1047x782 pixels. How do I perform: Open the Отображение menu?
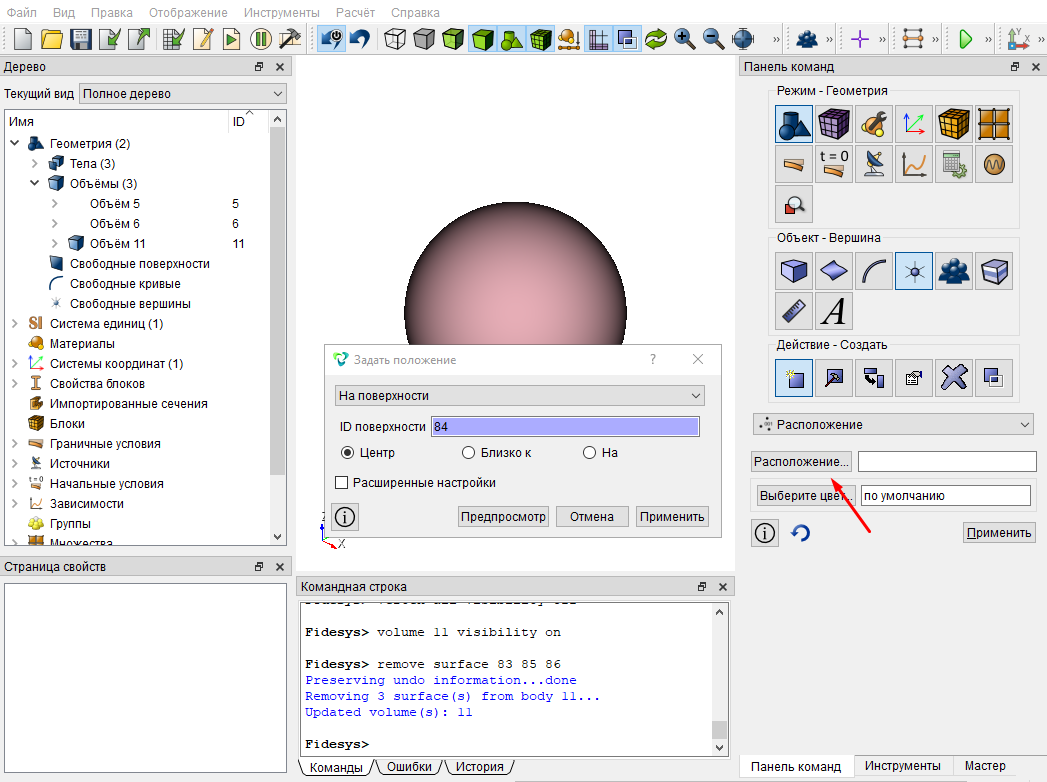click(188, 13)
